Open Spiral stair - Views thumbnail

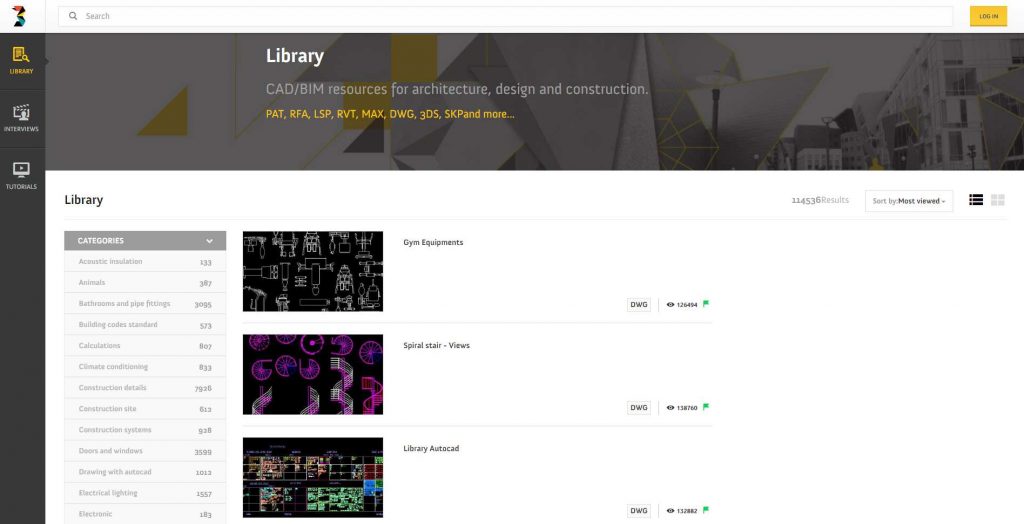[313, 374]
